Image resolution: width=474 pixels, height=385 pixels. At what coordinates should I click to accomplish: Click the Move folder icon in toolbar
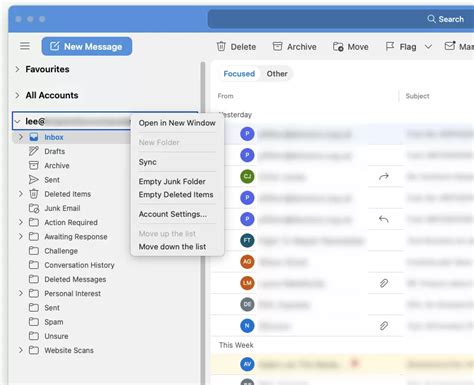[x=338, y=47]
